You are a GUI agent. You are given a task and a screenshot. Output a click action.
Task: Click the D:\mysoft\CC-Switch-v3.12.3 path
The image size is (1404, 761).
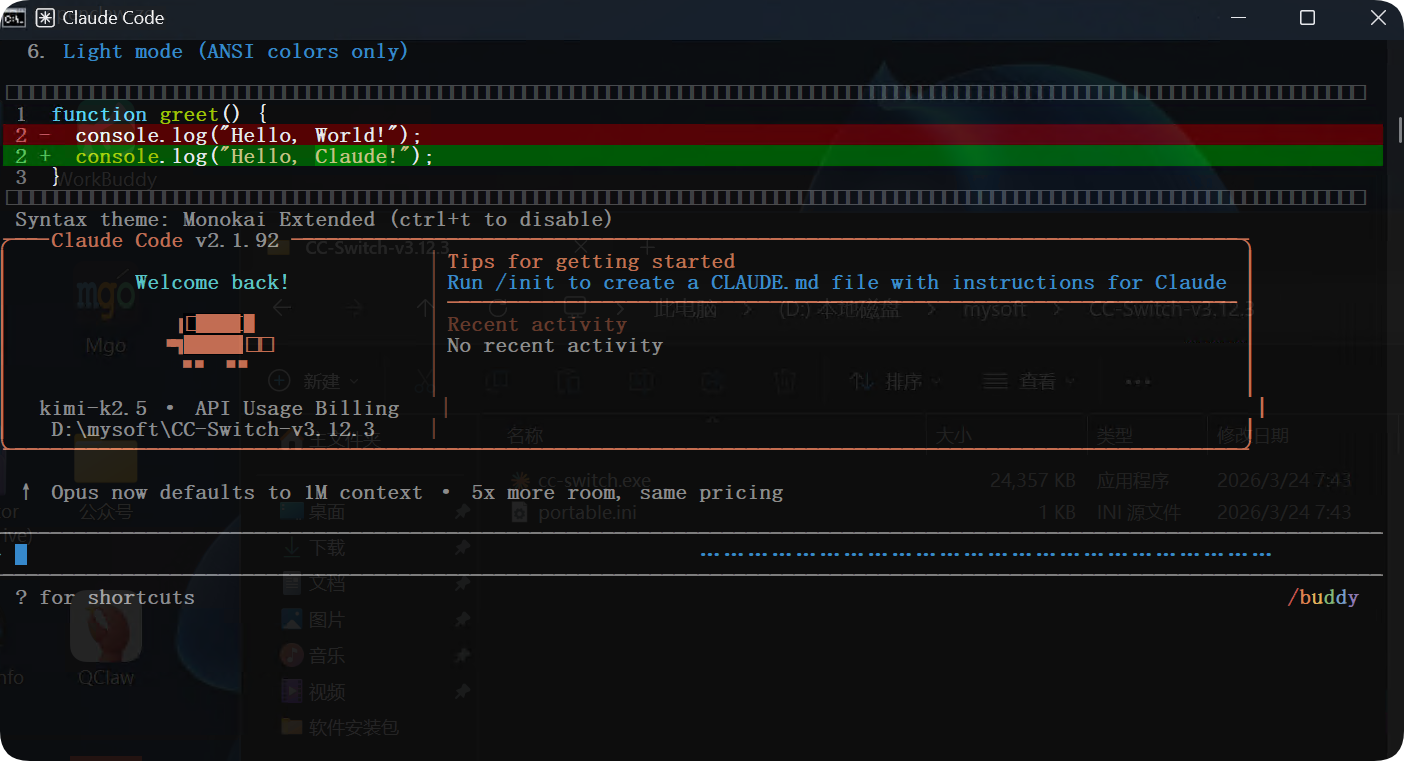pyautogui.click(x=213, y=430)
